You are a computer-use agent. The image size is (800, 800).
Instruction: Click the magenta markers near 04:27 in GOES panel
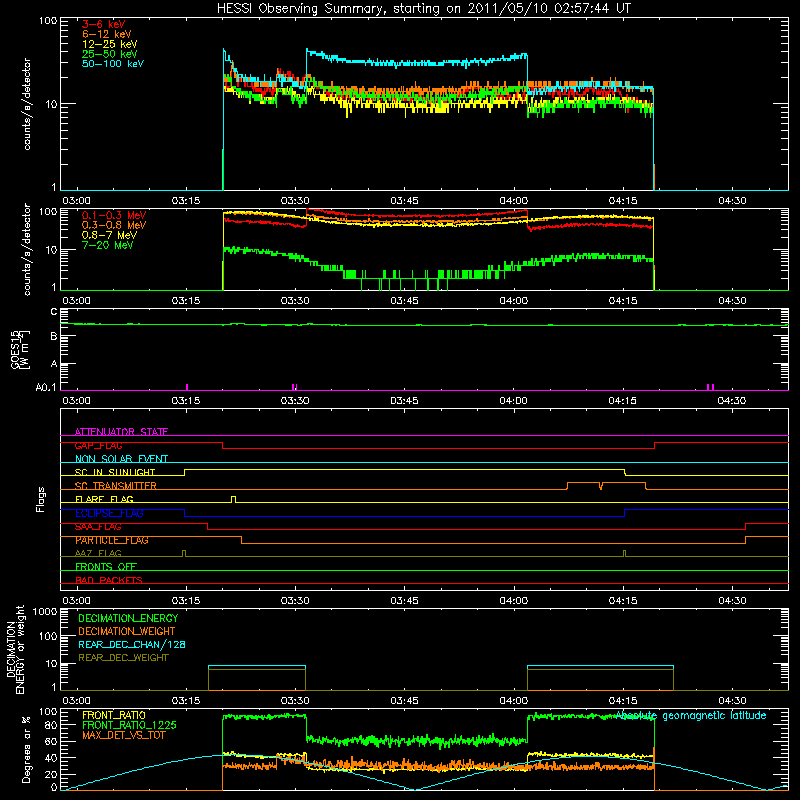[710, 387]
